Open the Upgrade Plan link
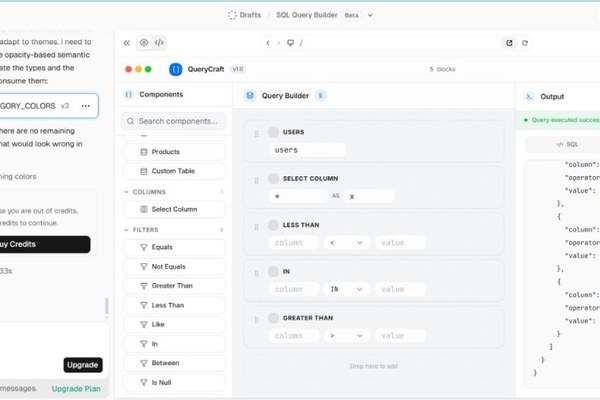The image size is (600, 400). pos(76,389)
